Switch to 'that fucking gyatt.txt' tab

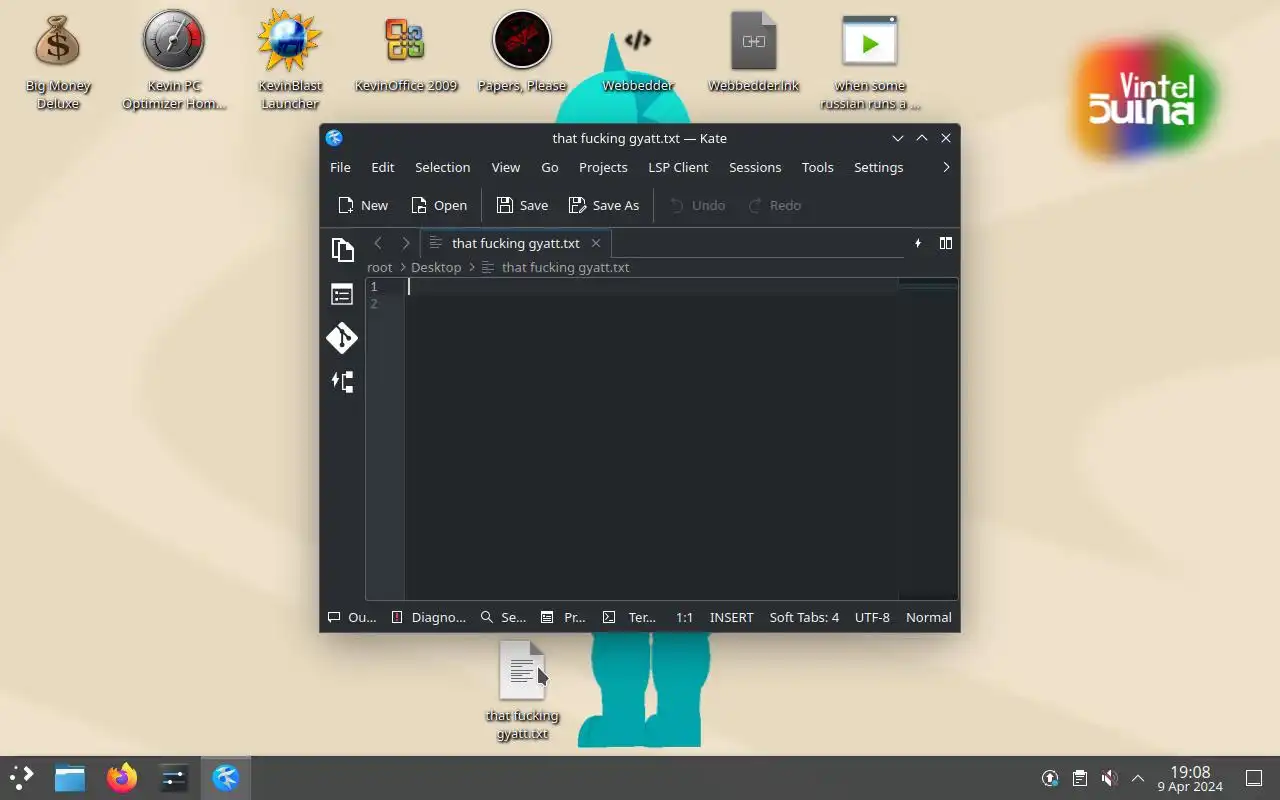click(x=515, y=243)
